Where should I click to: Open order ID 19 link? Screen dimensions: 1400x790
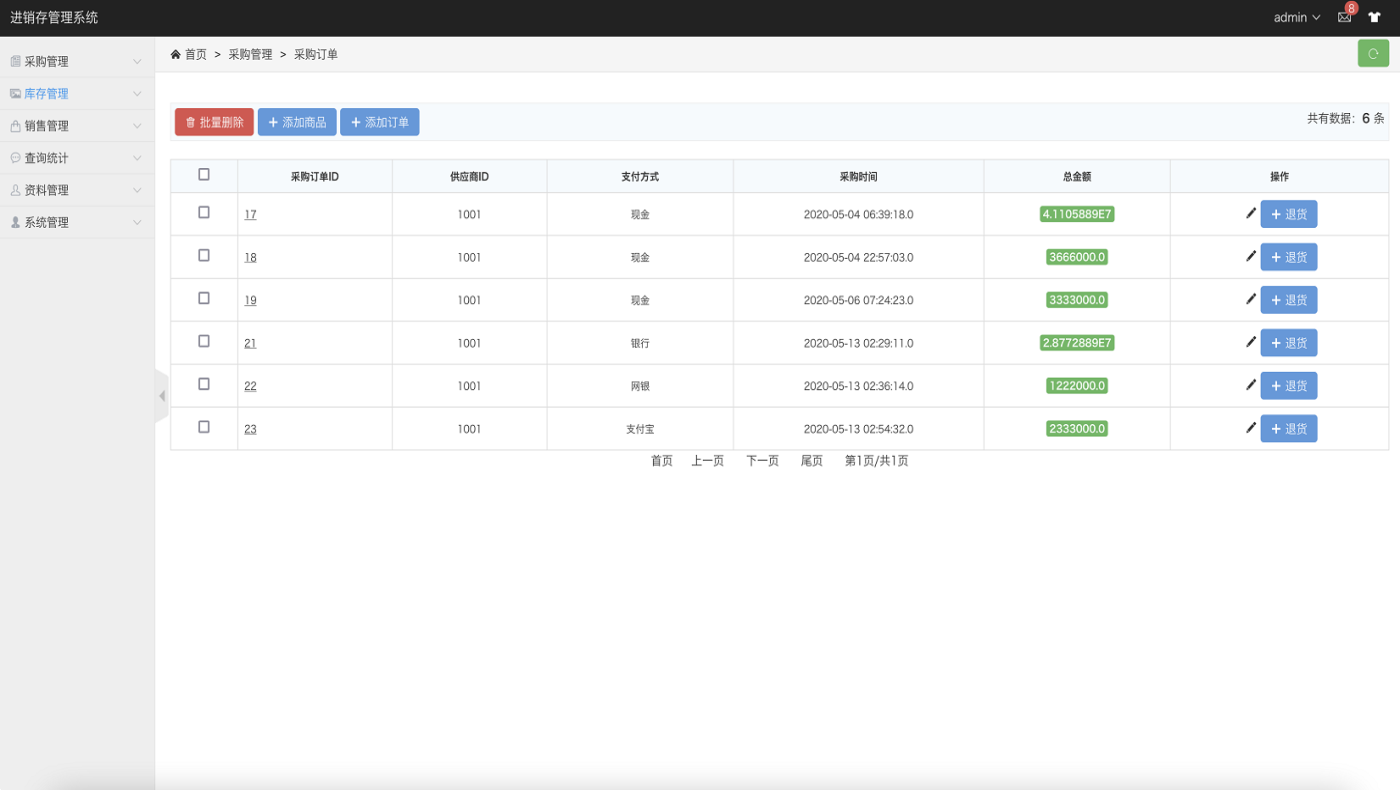(x=250, y=300)
